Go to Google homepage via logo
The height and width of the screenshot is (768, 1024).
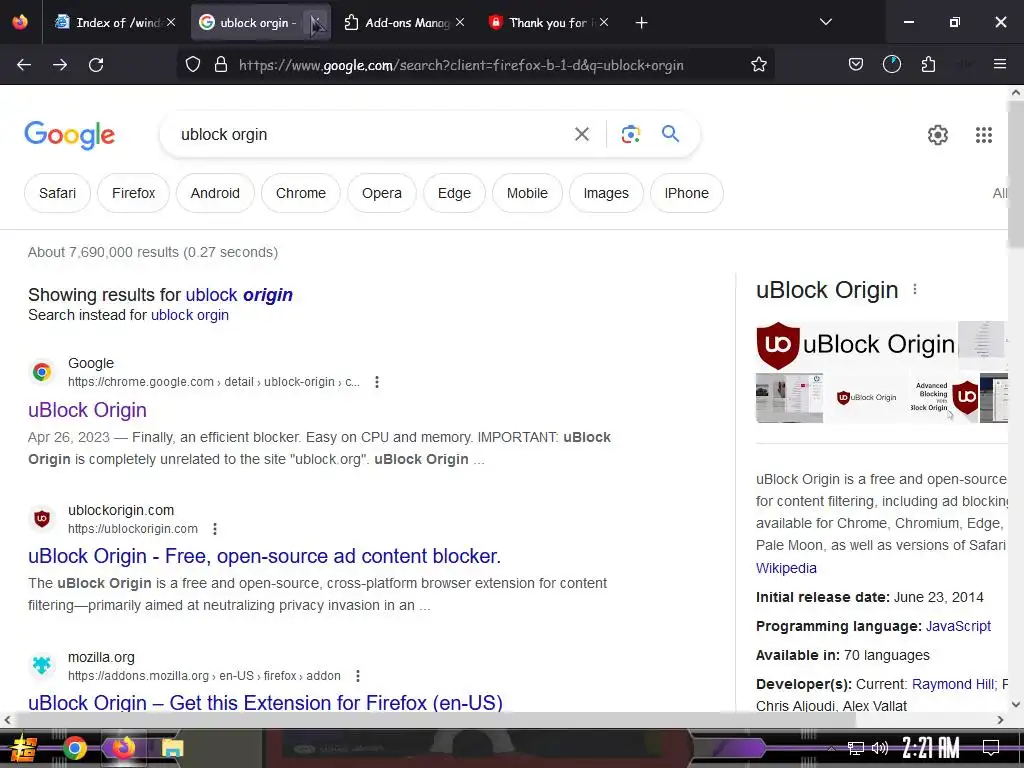coord(69,135)
